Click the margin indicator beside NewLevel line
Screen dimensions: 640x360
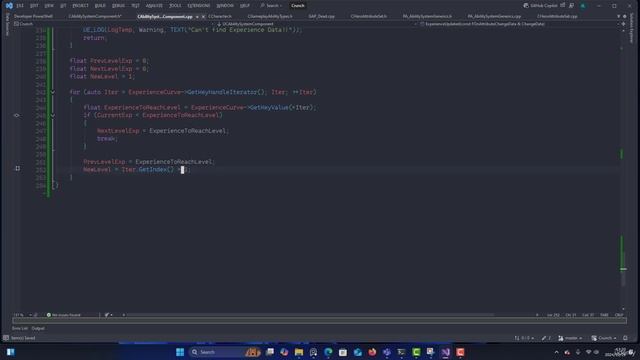tap(18, 168)
